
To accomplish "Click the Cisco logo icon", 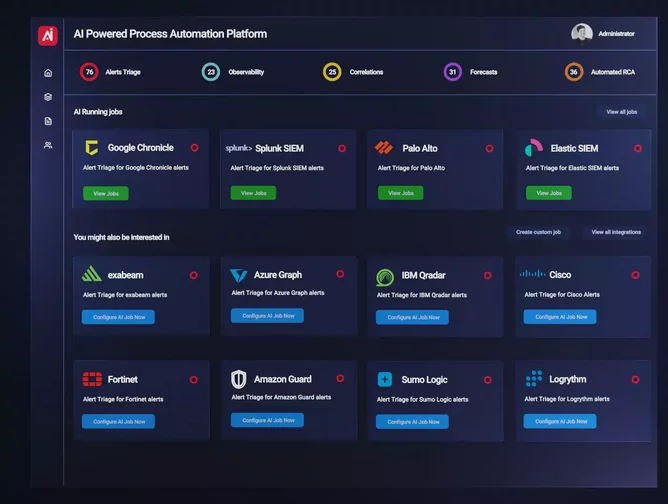I will pos(532,274).
